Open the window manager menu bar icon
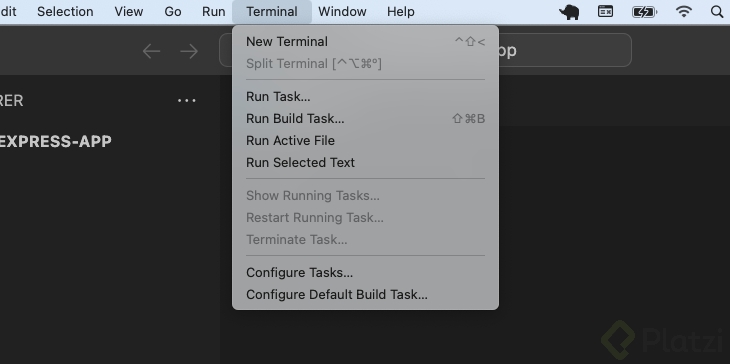Image resolution: width=730 pixels, height=364 pixels. coord(605,12)
